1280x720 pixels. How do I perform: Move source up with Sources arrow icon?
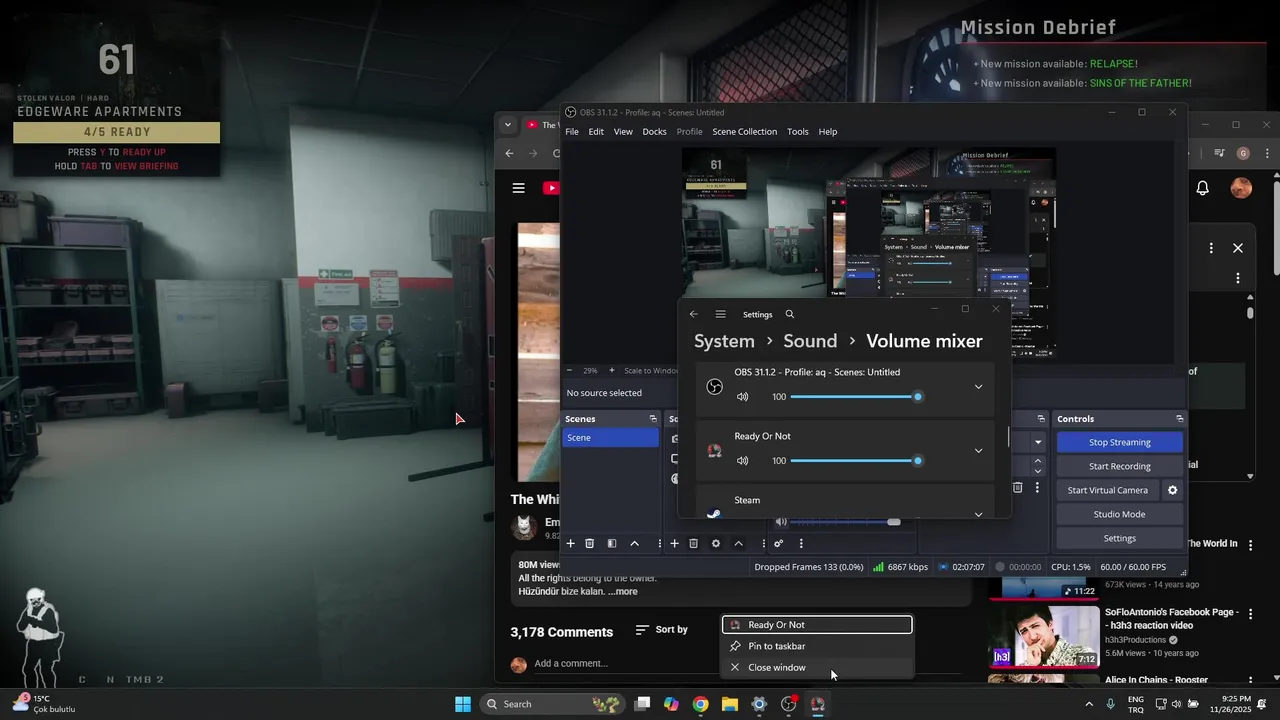tap(738, 543)
